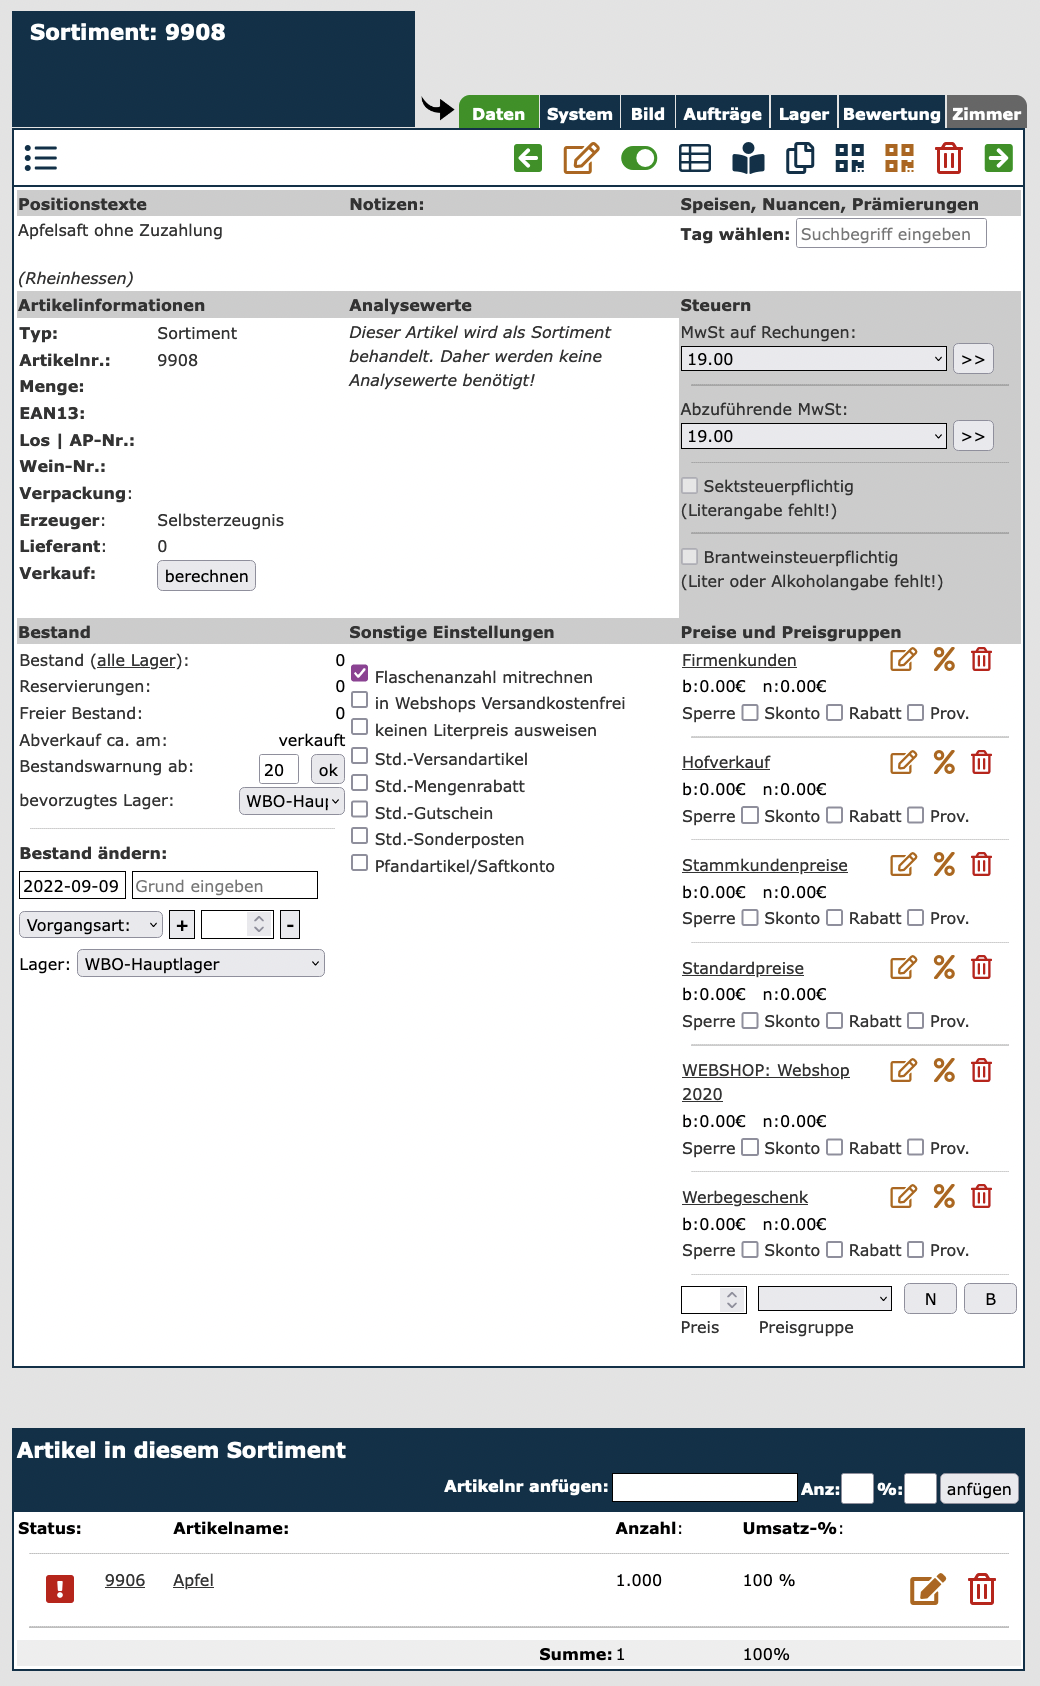Screen dimensions: 1040x1686
Task: Open the Bewertung tab
Action: click(891, 114)
